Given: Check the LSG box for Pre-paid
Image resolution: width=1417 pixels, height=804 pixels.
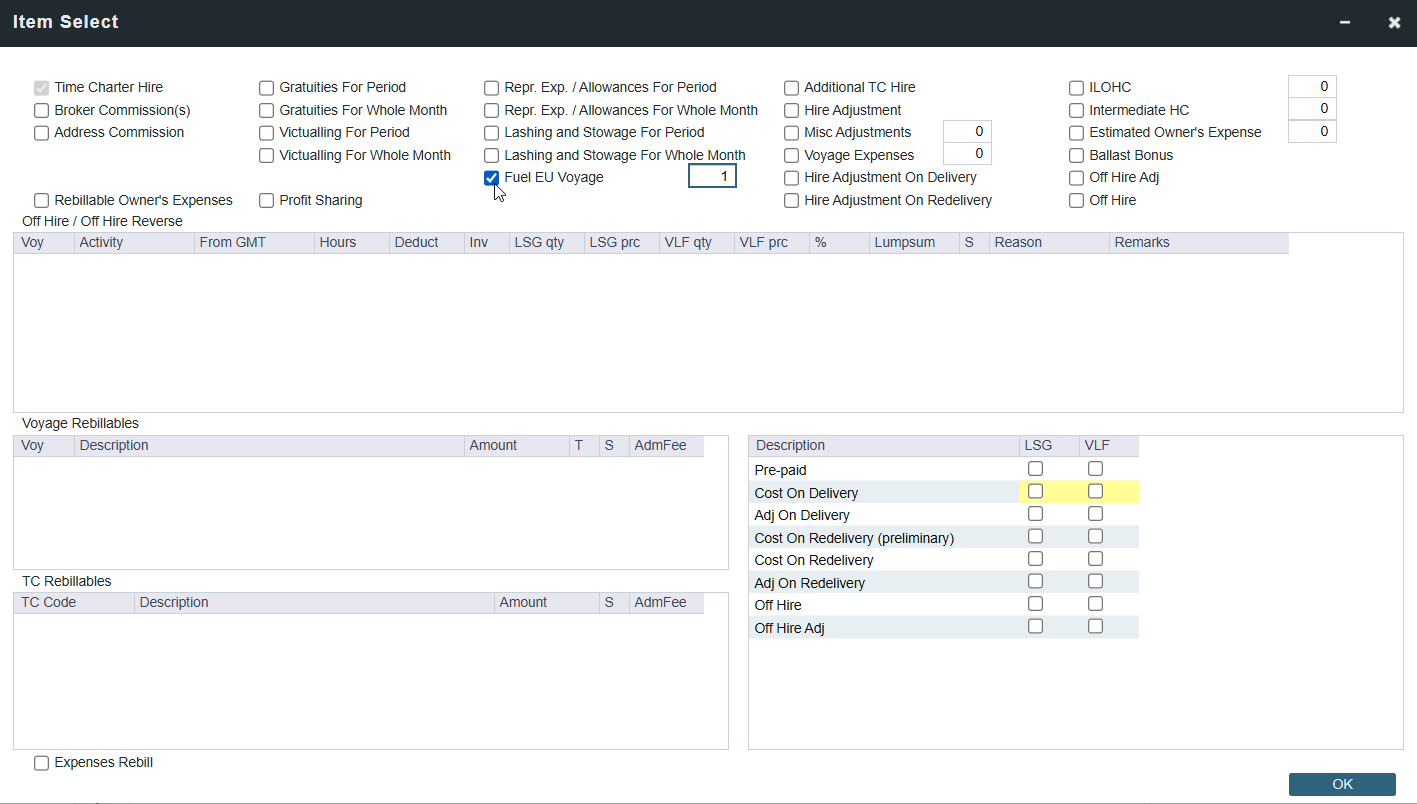Looking at the screenshot, I should pyautogui.click(x=1035, y=468).
